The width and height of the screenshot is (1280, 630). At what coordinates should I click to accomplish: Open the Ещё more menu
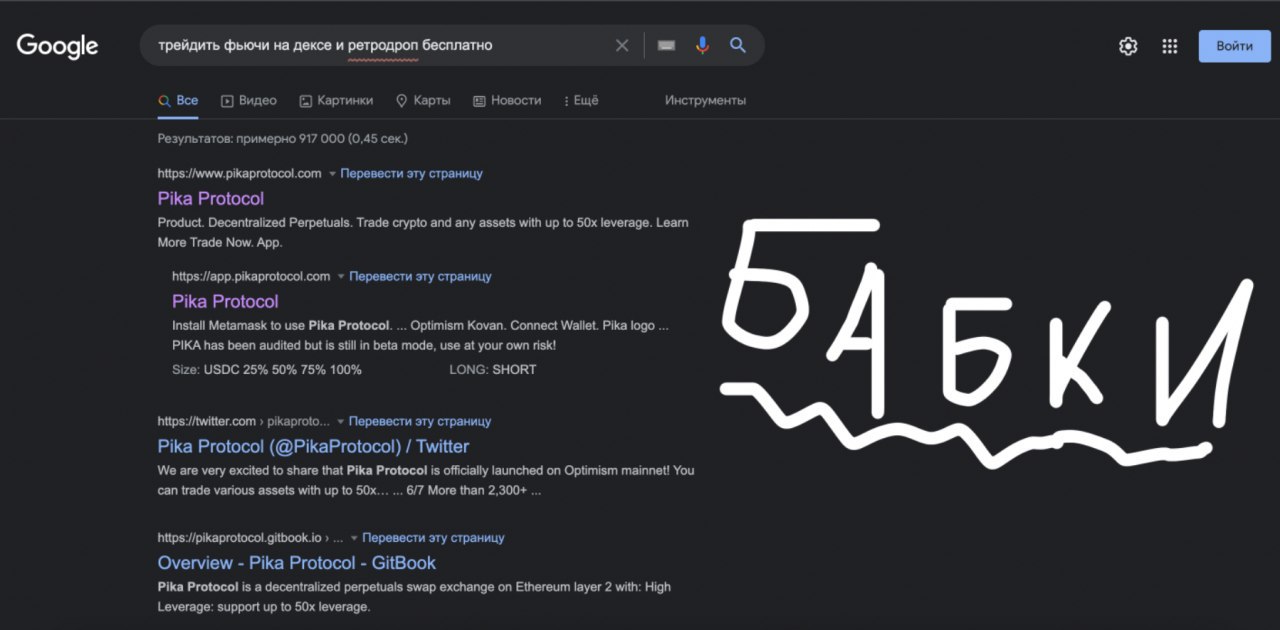coord(581,101)
